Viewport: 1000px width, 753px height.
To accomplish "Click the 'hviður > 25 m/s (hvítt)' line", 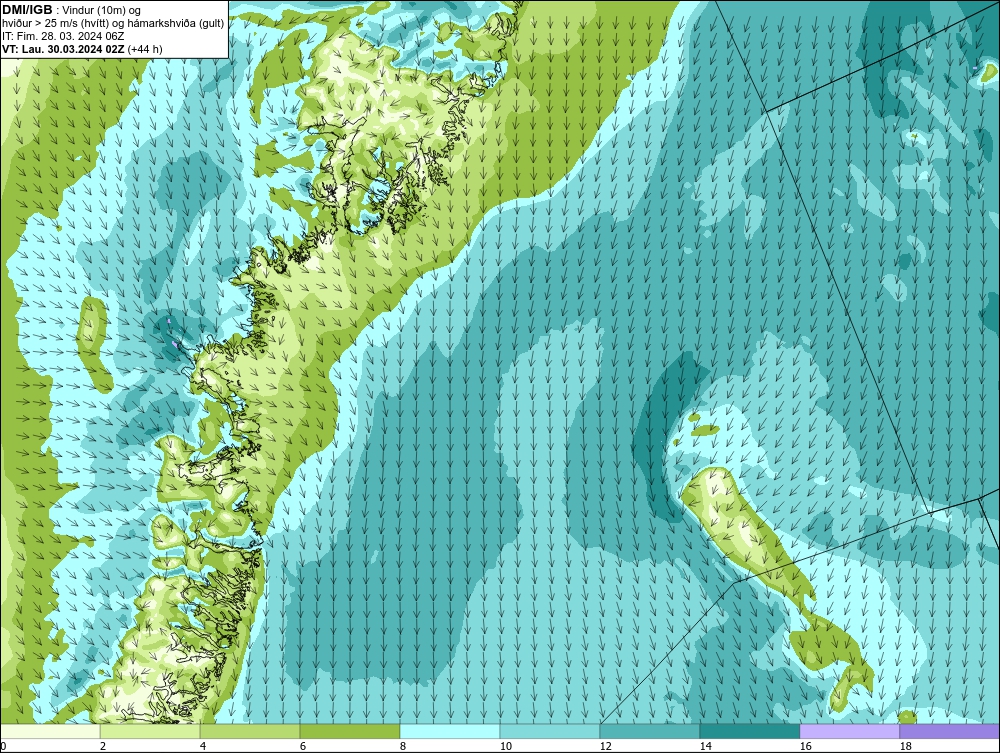I will pos(113,23).
